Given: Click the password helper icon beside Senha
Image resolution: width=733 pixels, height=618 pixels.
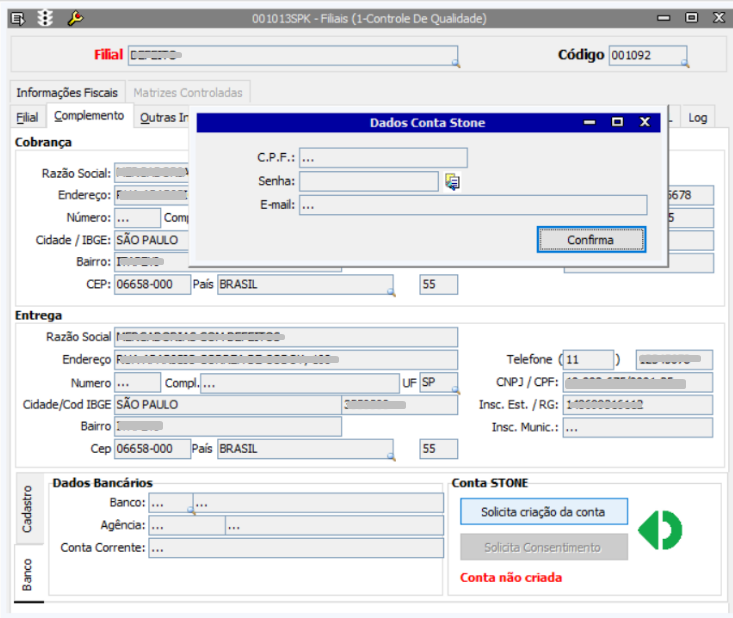Looking at the screenshot, I should click(453, 181).
